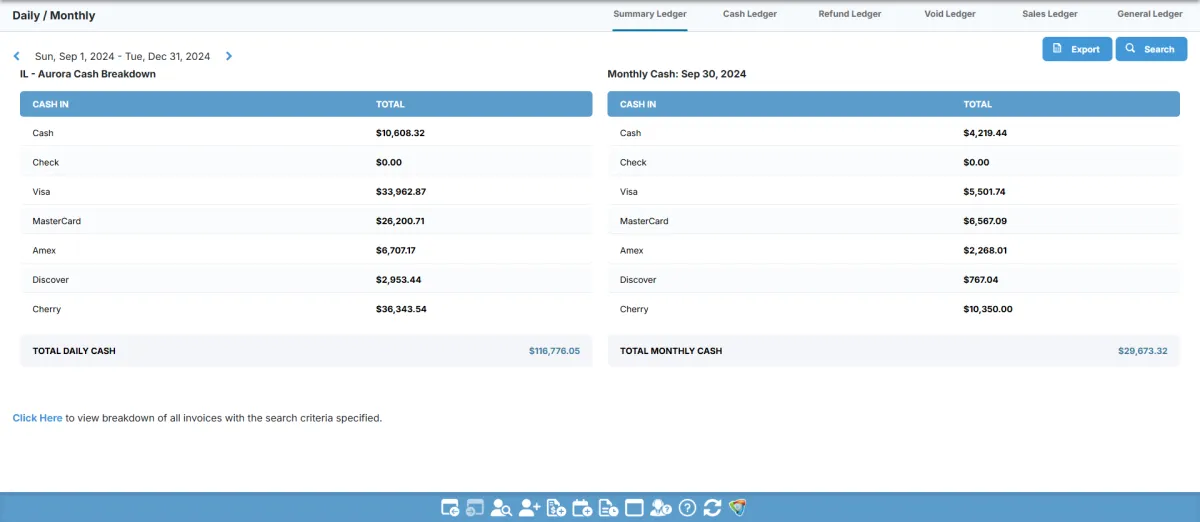Click the refresh arrows icon

712,508
